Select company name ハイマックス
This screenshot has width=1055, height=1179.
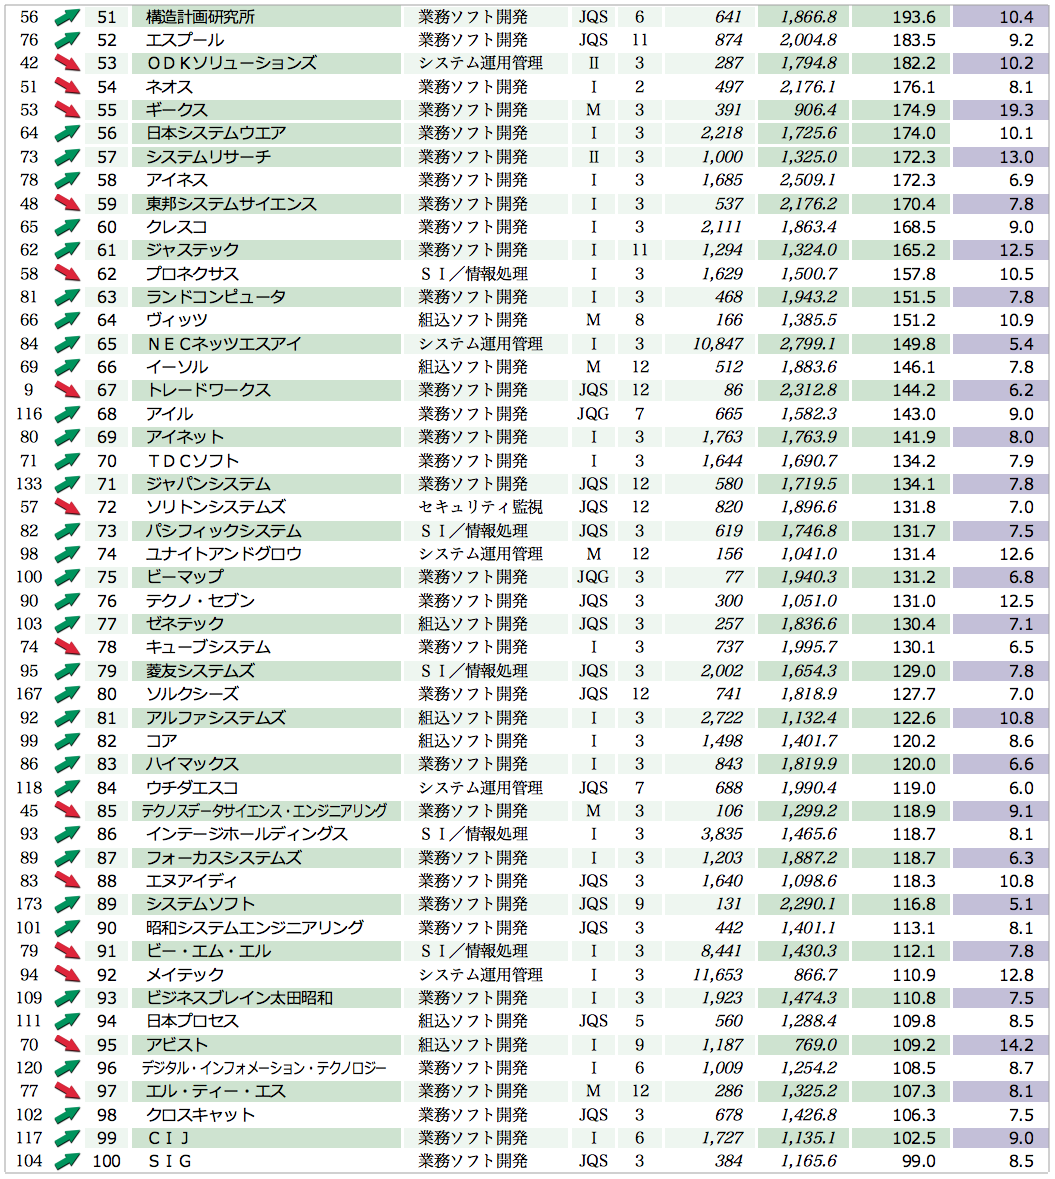coord(193,764)
